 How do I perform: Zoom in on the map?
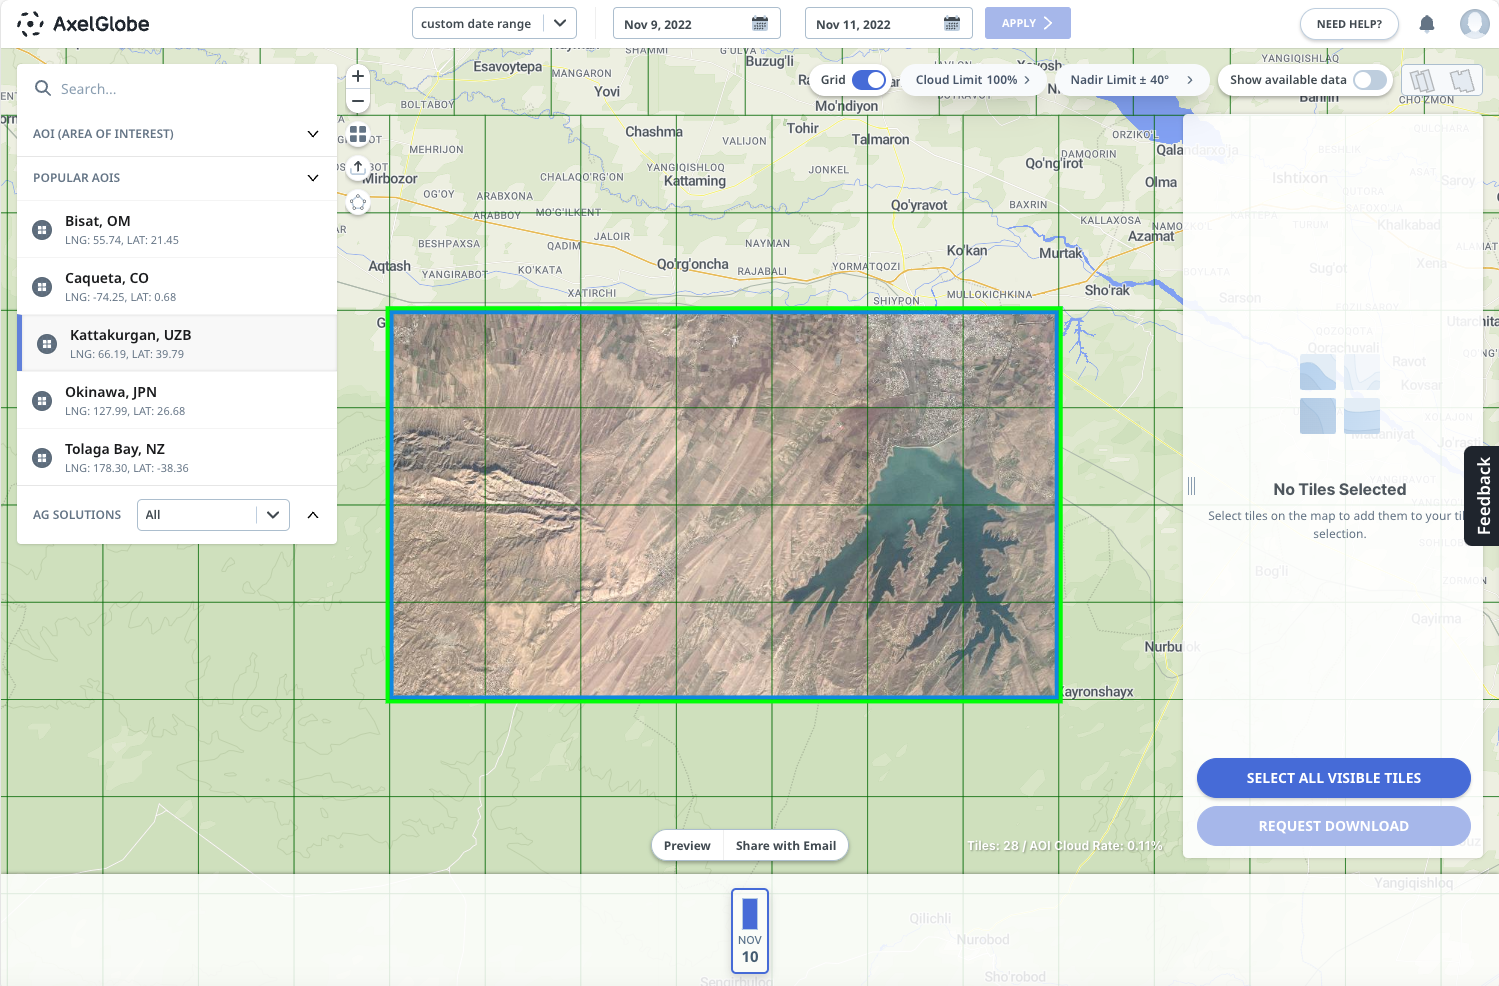[358, 77]
